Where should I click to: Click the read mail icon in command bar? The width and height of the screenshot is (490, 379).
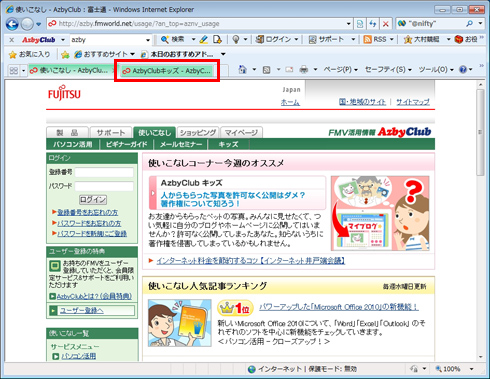tap(289, 70)
